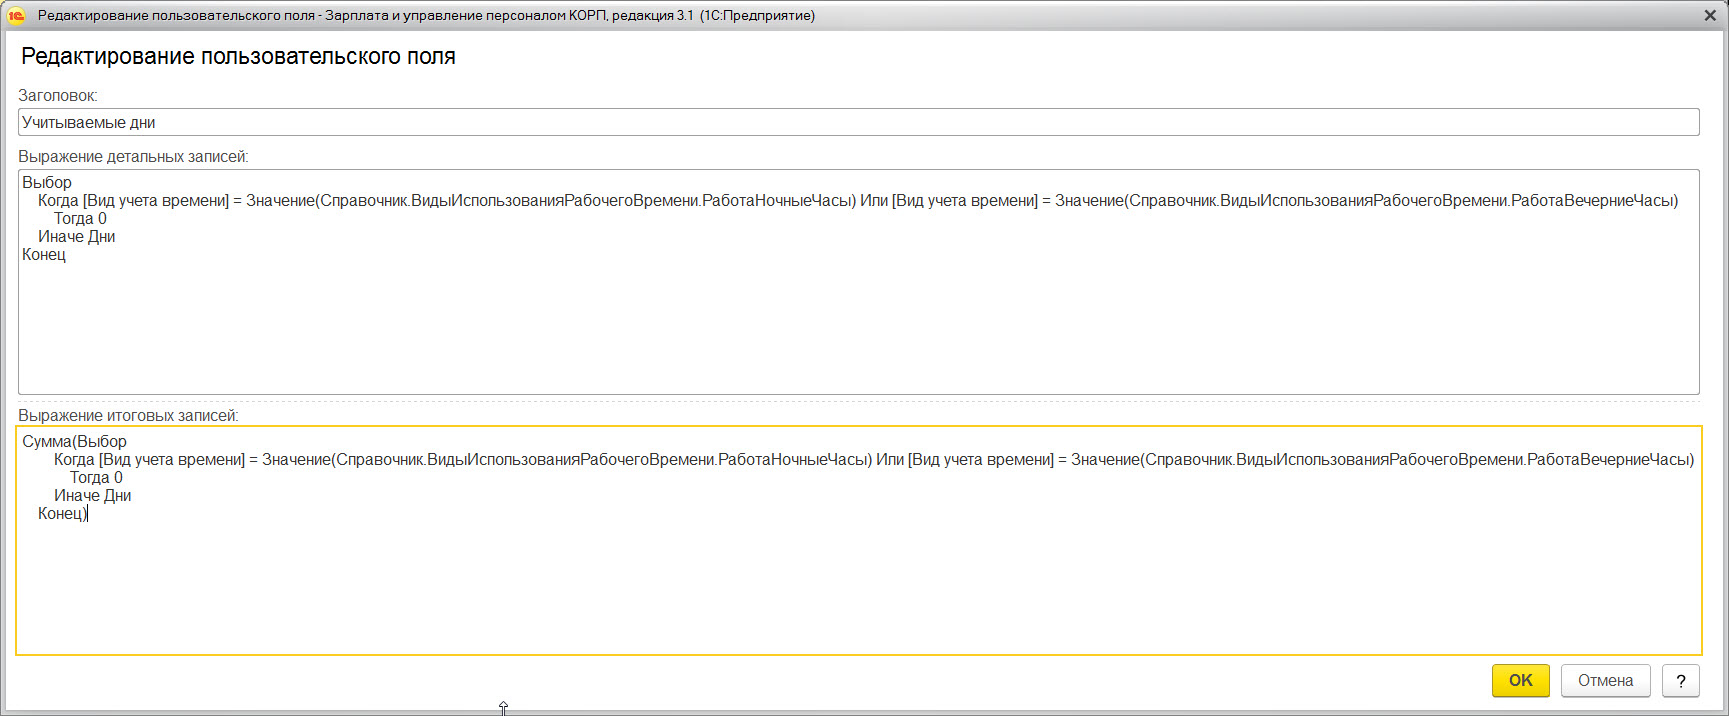
Task: Close the user field editing window
Action: [x=1709, y=15]
